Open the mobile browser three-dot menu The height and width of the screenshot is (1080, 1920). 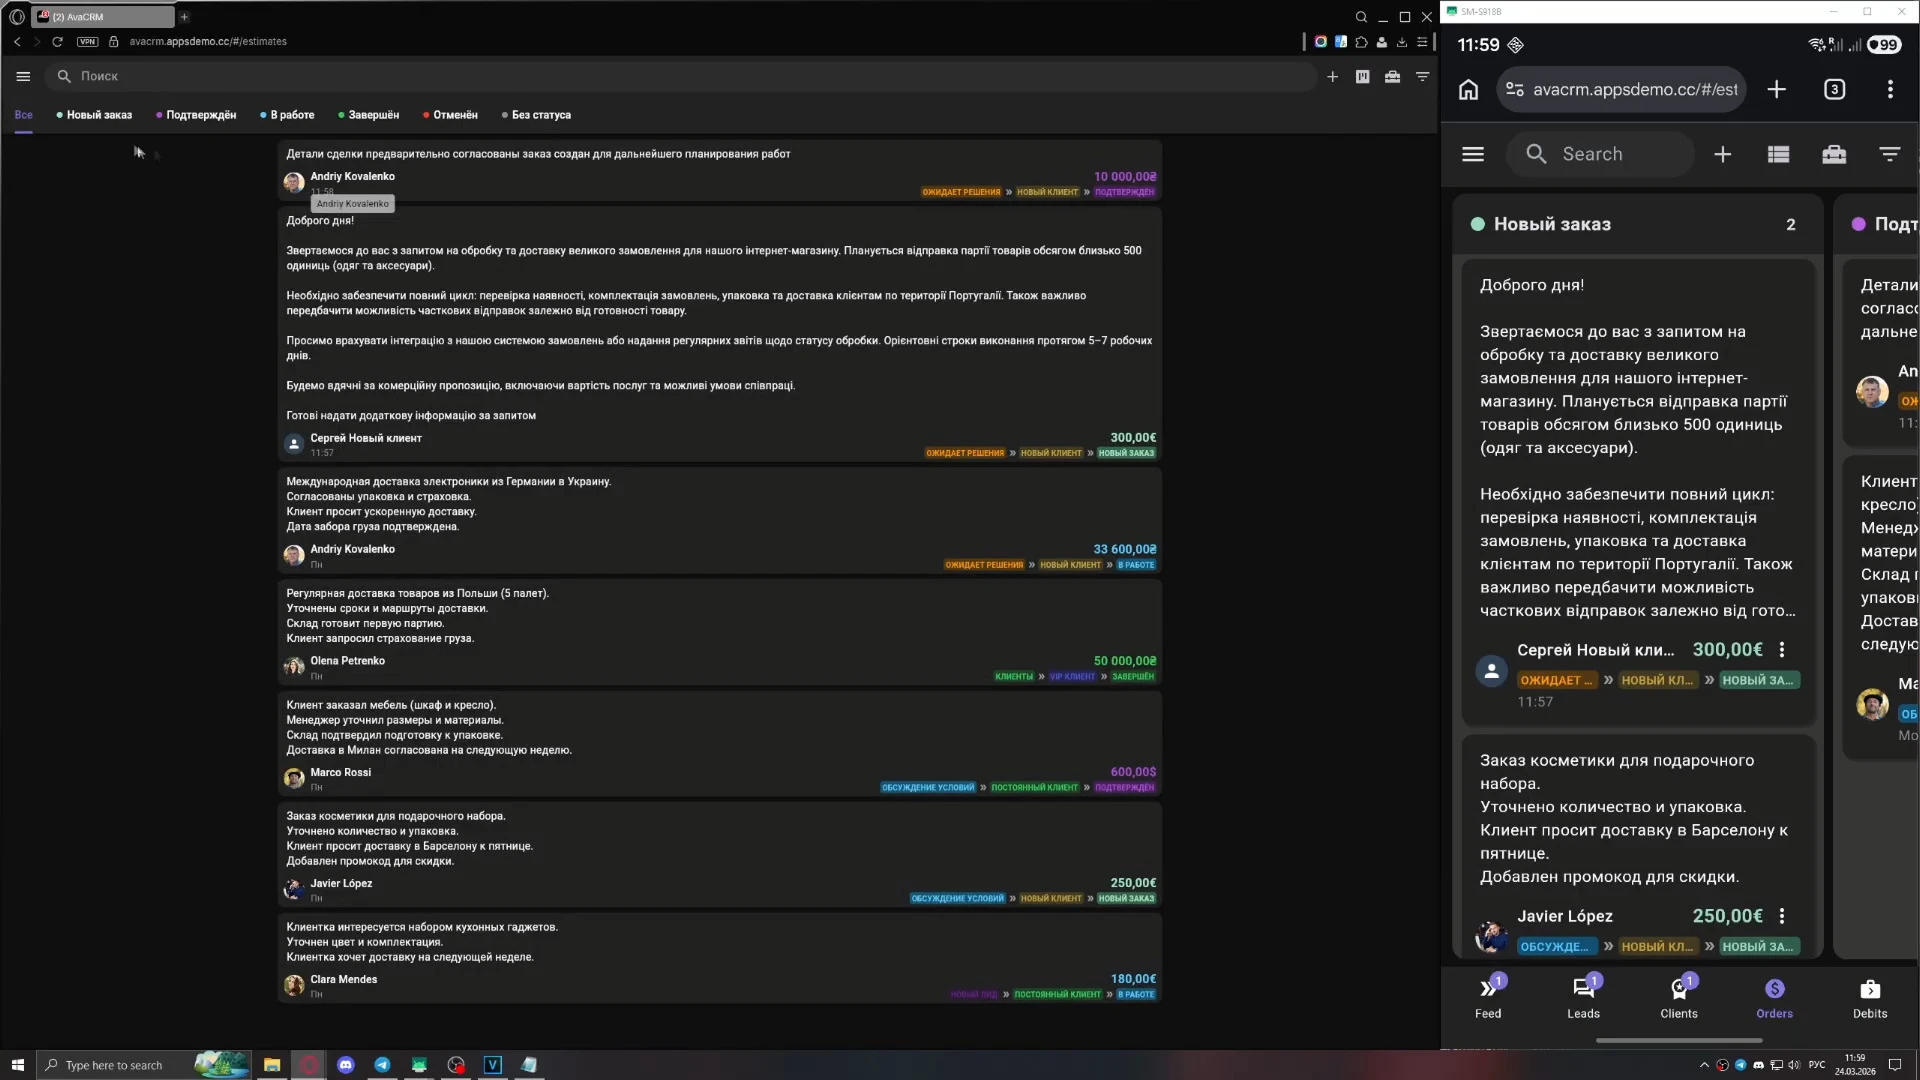click(x=1889, y=89)
